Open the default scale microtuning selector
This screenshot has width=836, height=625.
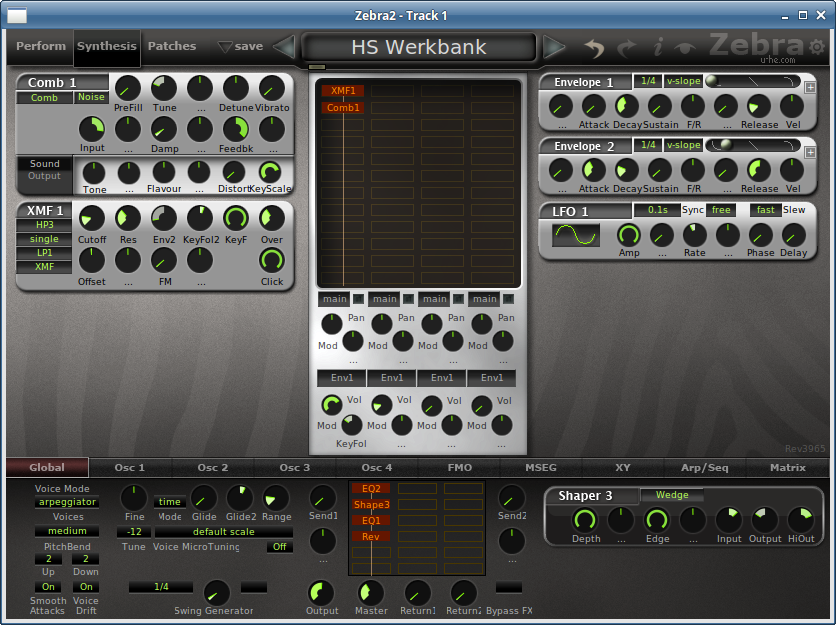click(223, 532)
